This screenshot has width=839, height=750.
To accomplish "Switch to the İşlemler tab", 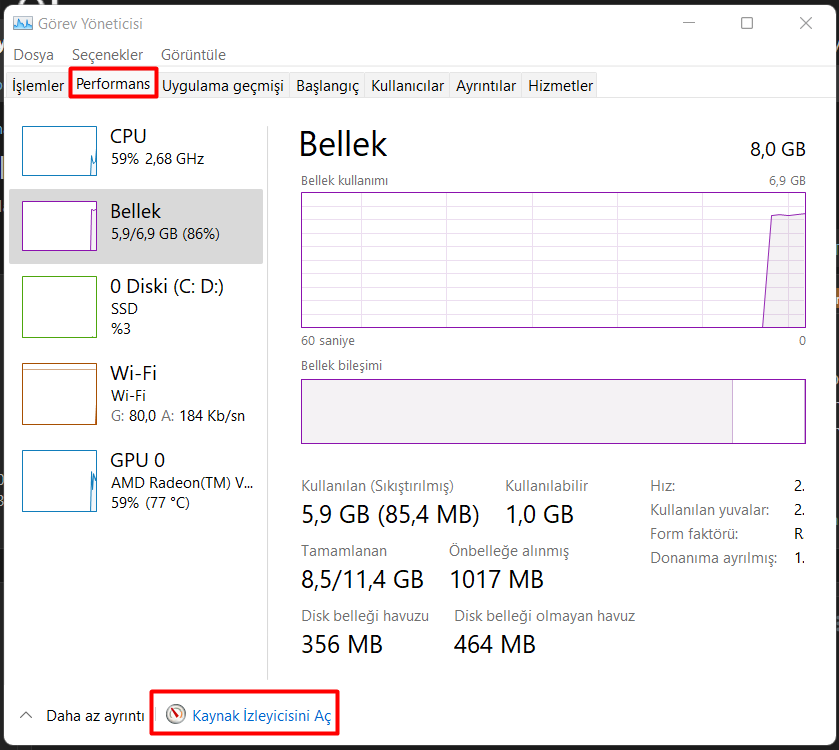I will (x=38, y=86).
